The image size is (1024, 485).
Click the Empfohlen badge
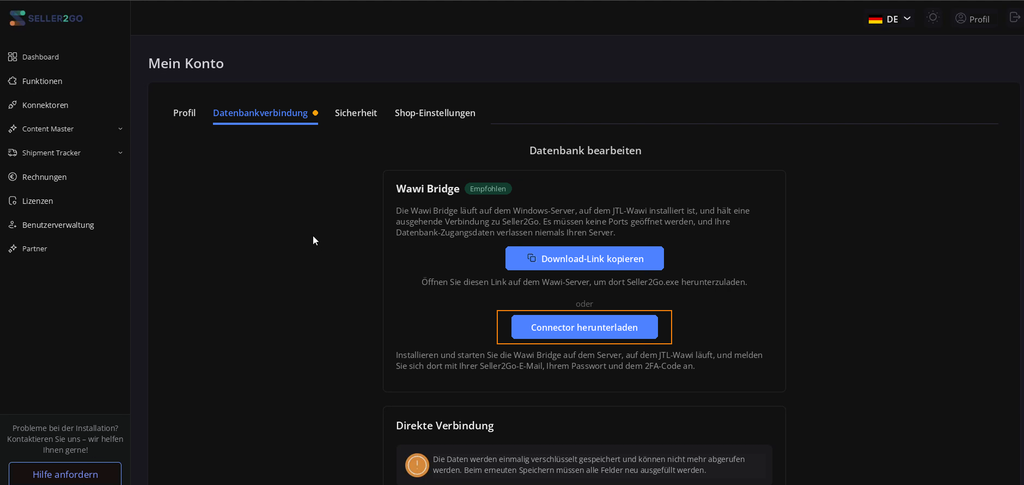488,189
